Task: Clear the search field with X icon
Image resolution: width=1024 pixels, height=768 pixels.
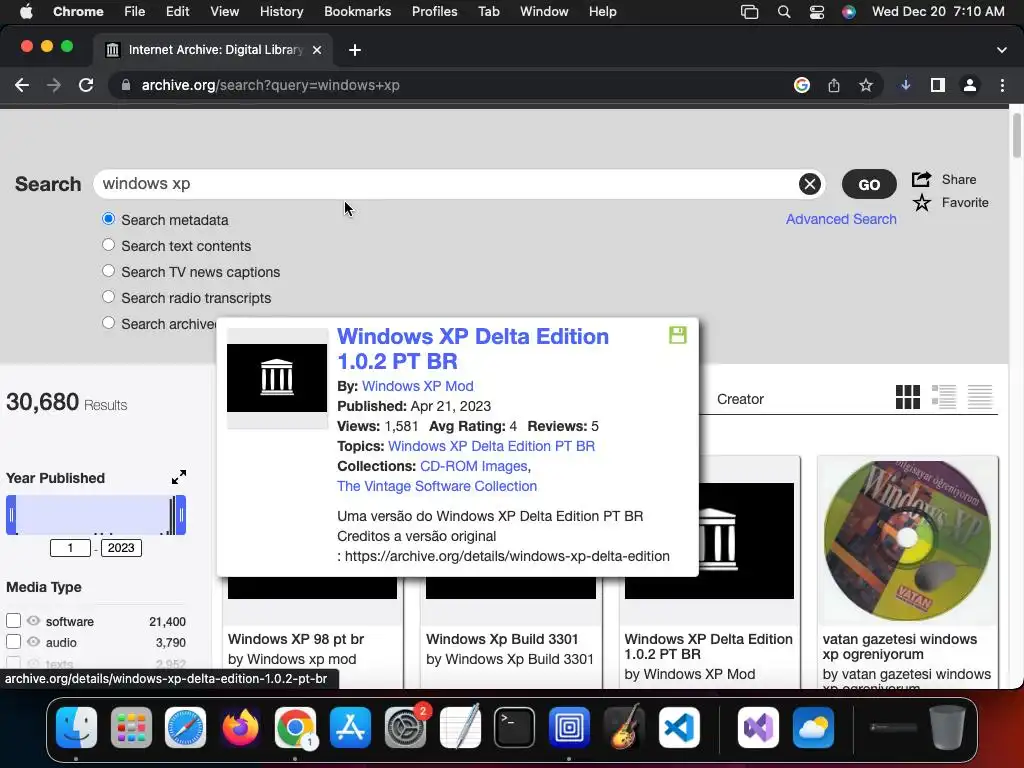Action: click(x=810, y=184)
